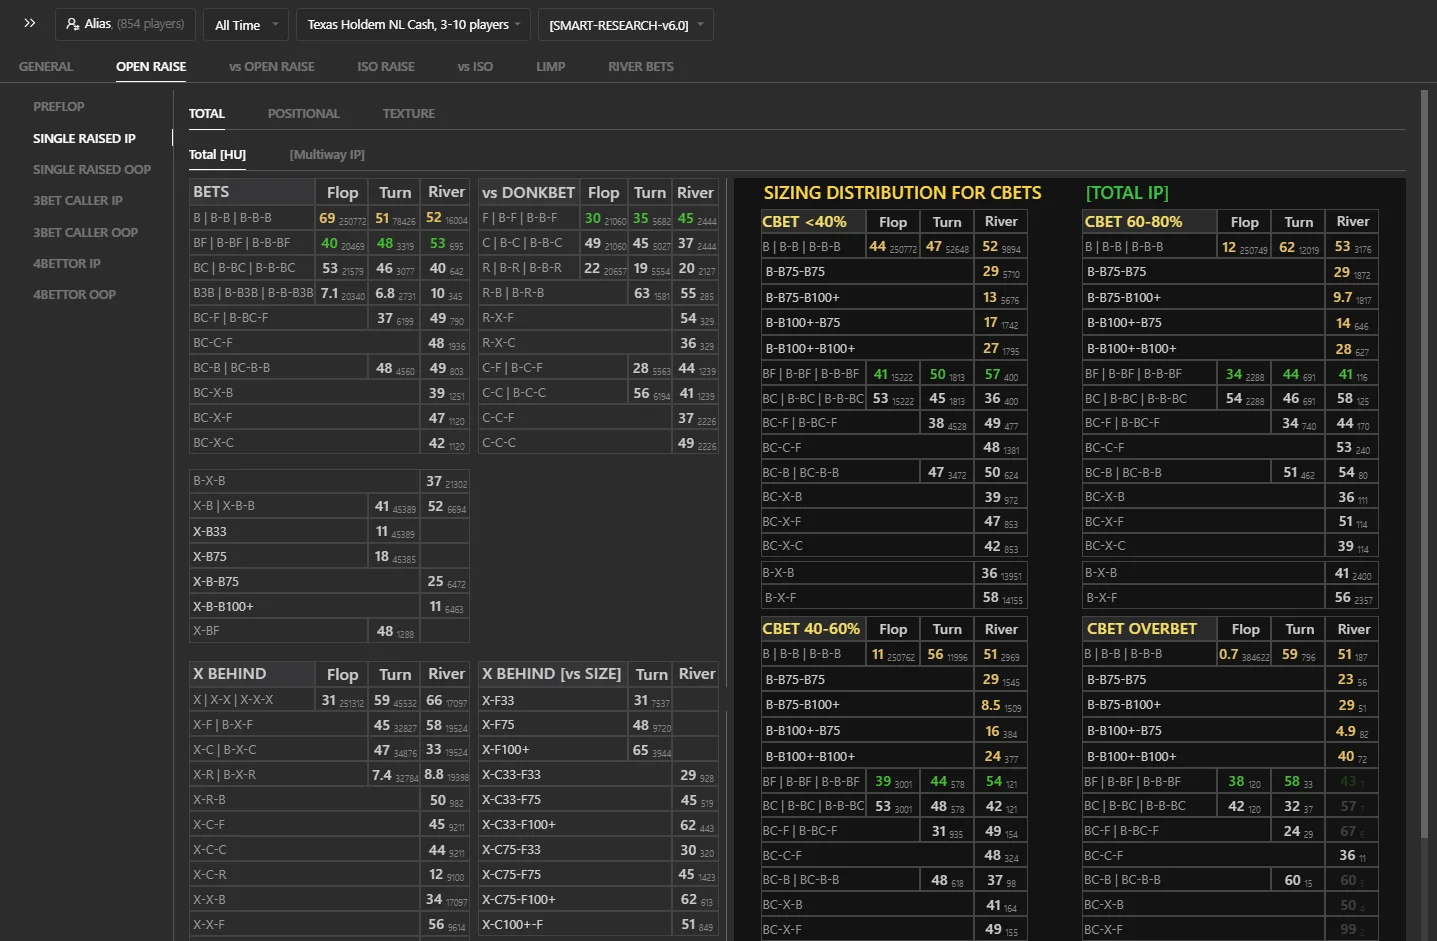Click the X-C75-F33 row label
This screenshot has height=941, width=1437.
pyautogui.click(x=511, y=850)
